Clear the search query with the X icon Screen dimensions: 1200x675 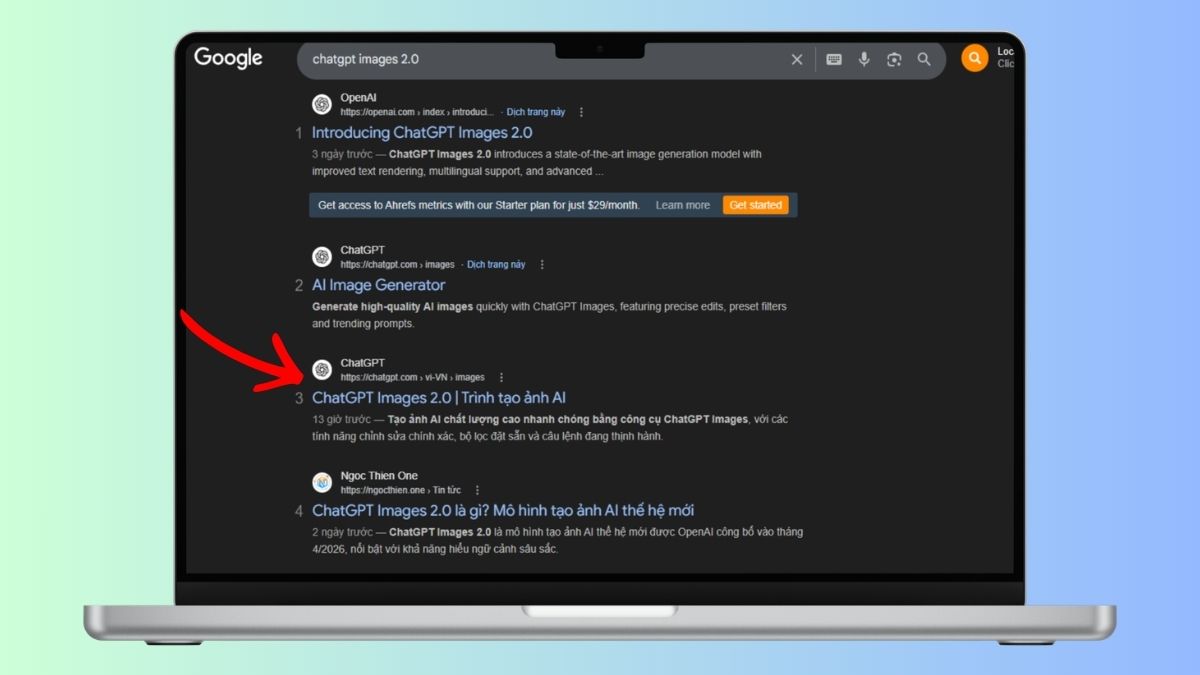(796, 59)
